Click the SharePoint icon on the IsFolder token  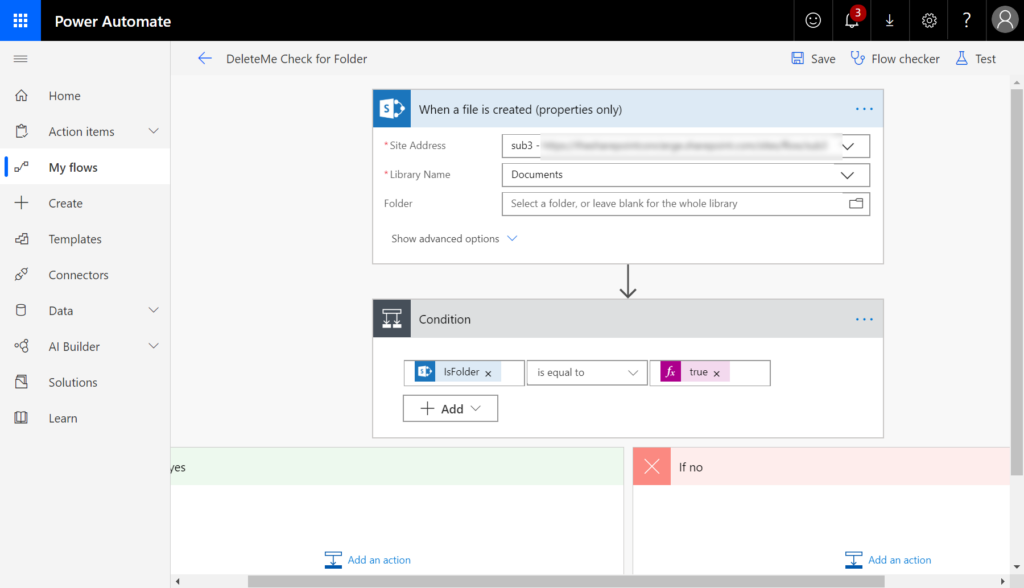425,372
